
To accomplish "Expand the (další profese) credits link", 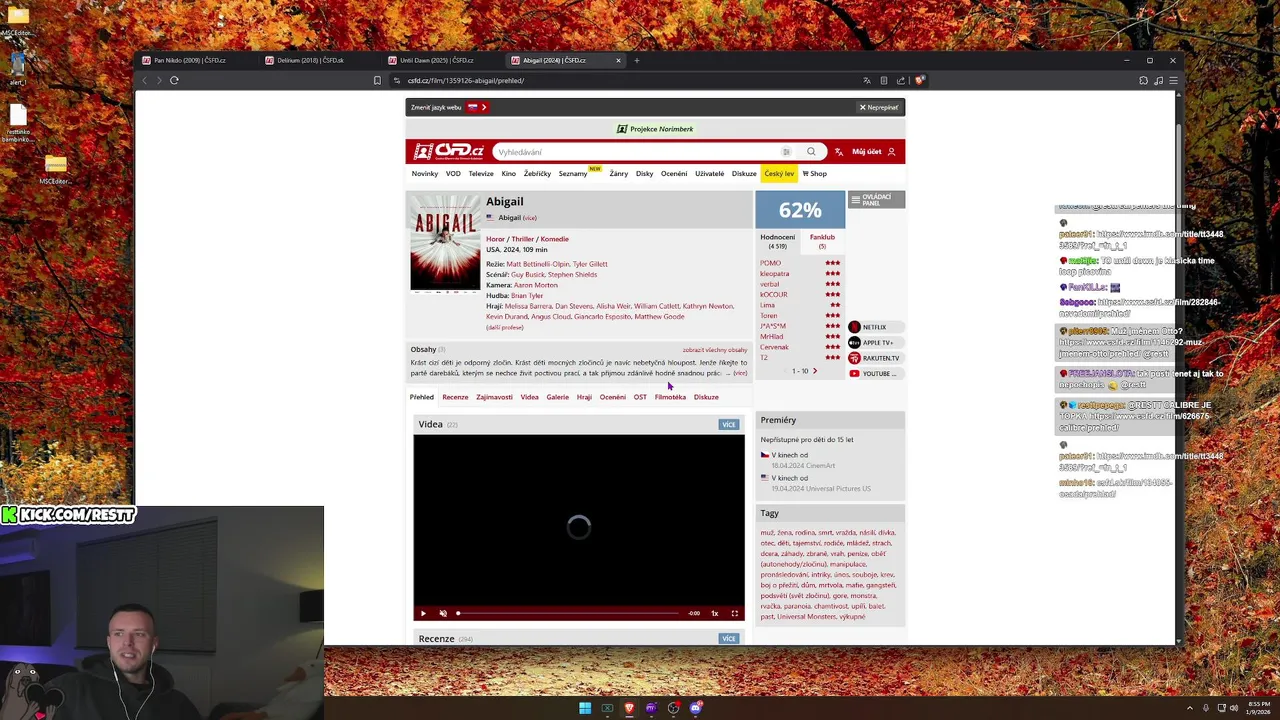I will point(504,327).
